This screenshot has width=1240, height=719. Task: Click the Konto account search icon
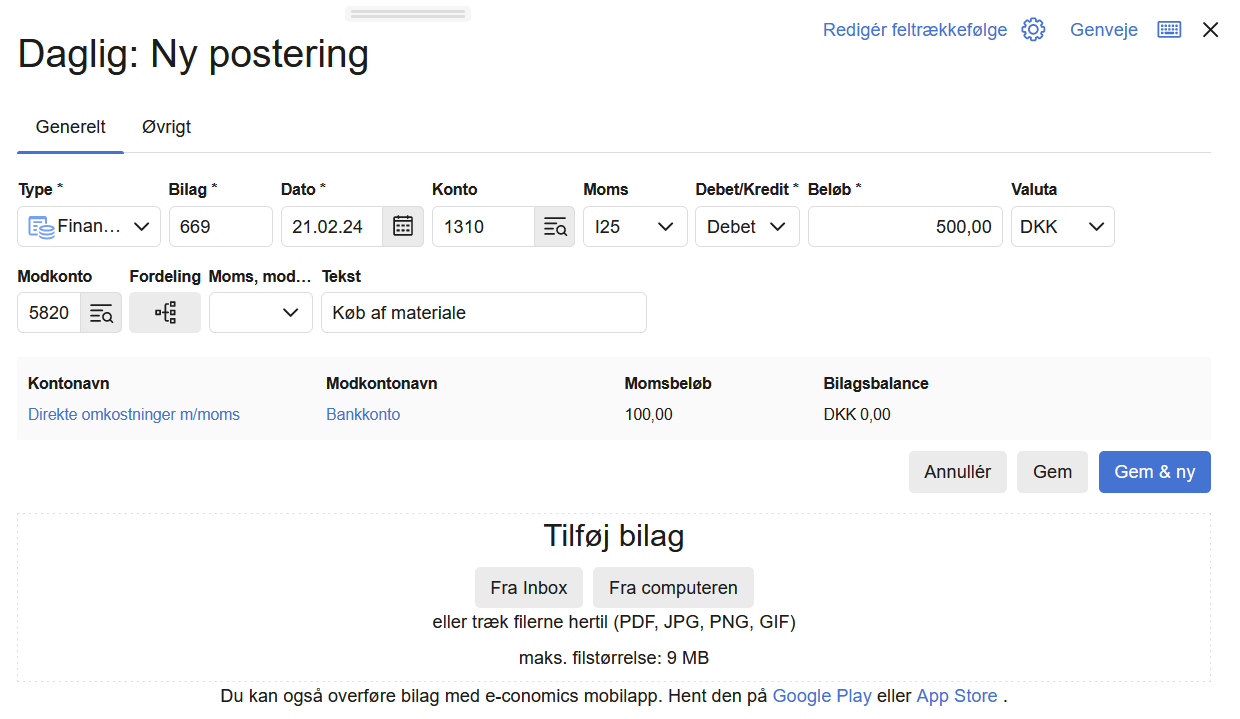point(554,226)
